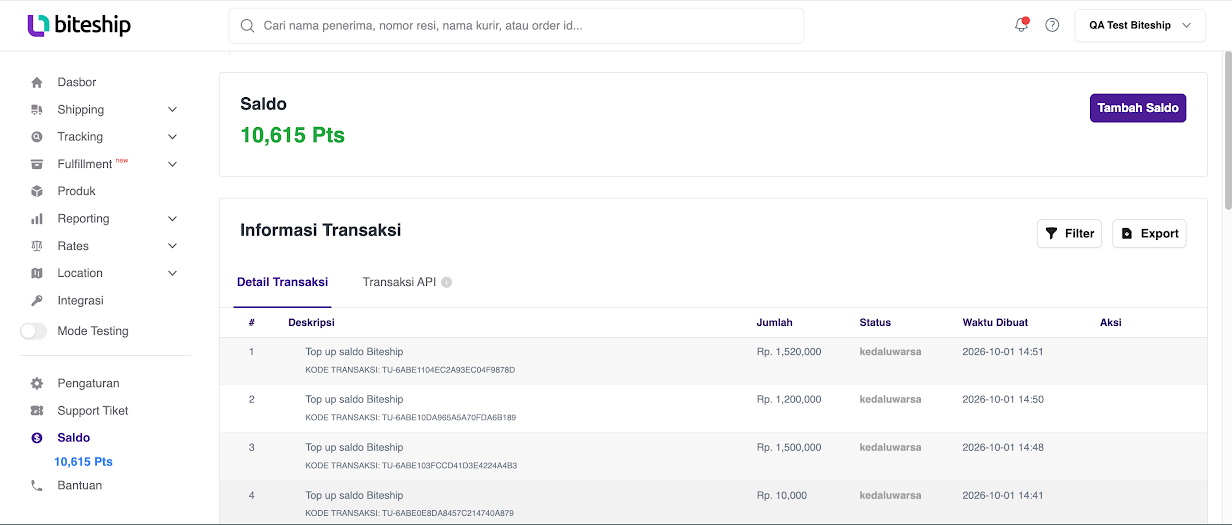
Task: Click the Bantuan phone icon
Action: tap(37, 486)
